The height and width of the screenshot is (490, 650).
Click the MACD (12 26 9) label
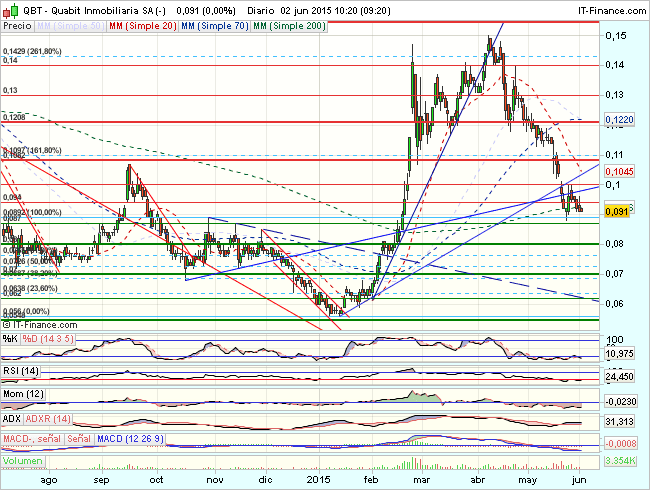[130, 439]
